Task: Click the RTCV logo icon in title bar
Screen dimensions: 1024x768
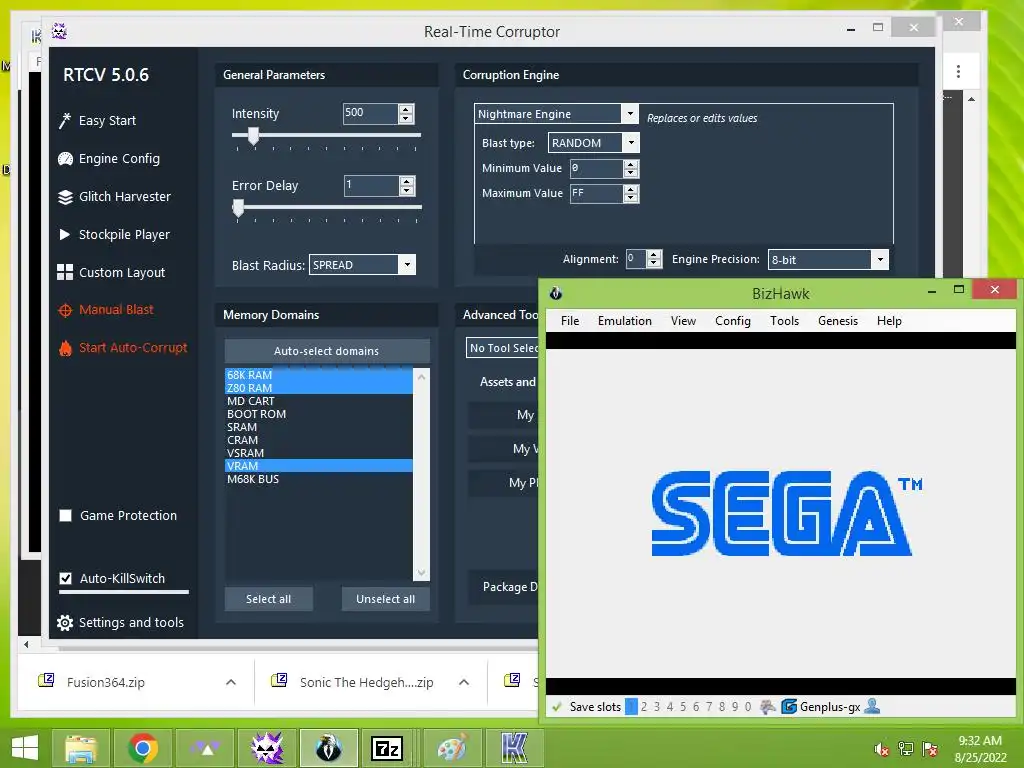Action: point(59,31)
